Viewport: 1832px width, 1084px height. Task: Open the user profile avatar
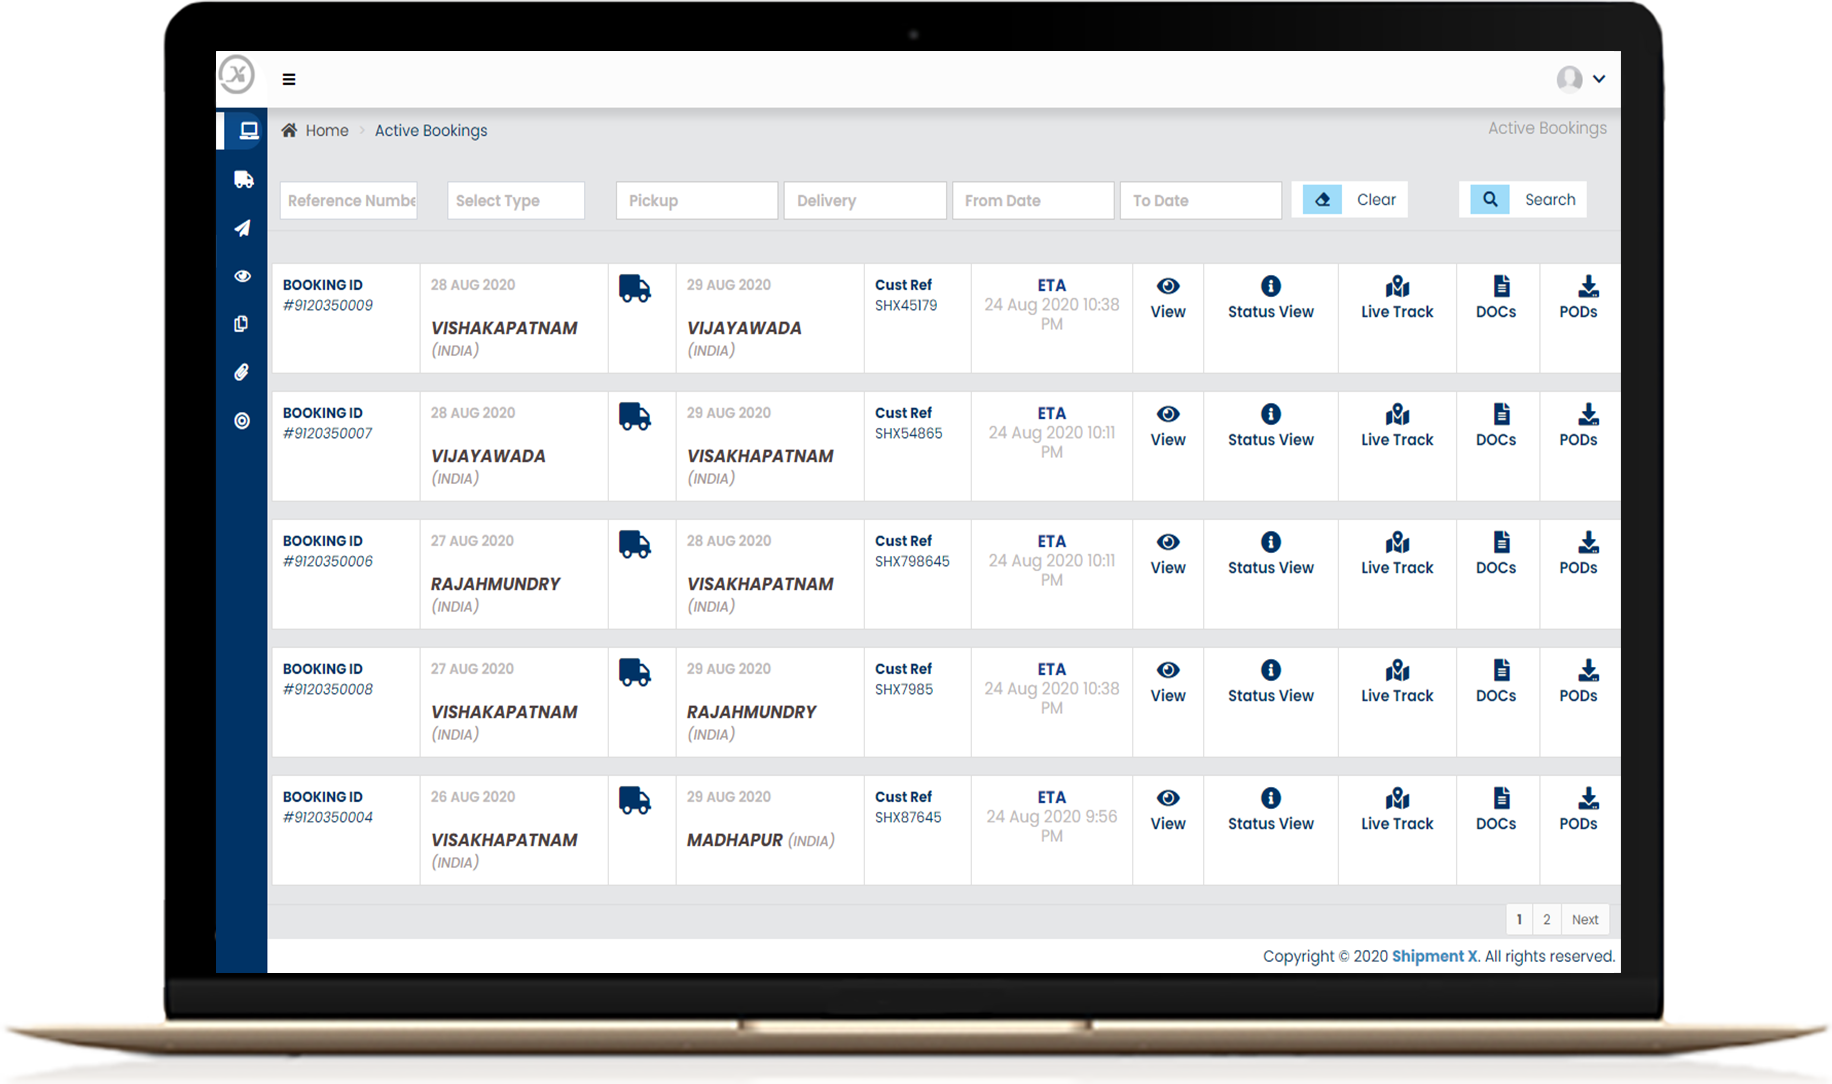[1569, 79]
